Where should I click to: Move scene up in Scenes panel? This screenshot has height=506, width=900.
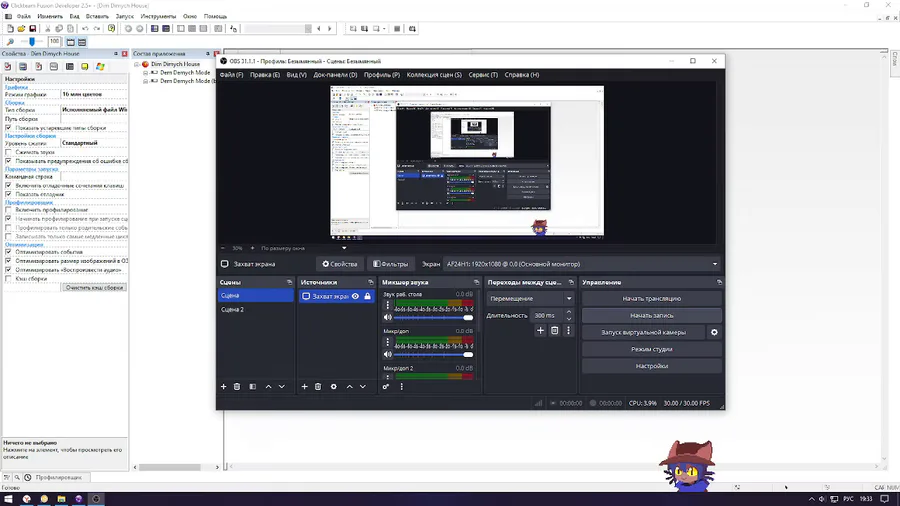pyautogui.click(x=268, y=387)
